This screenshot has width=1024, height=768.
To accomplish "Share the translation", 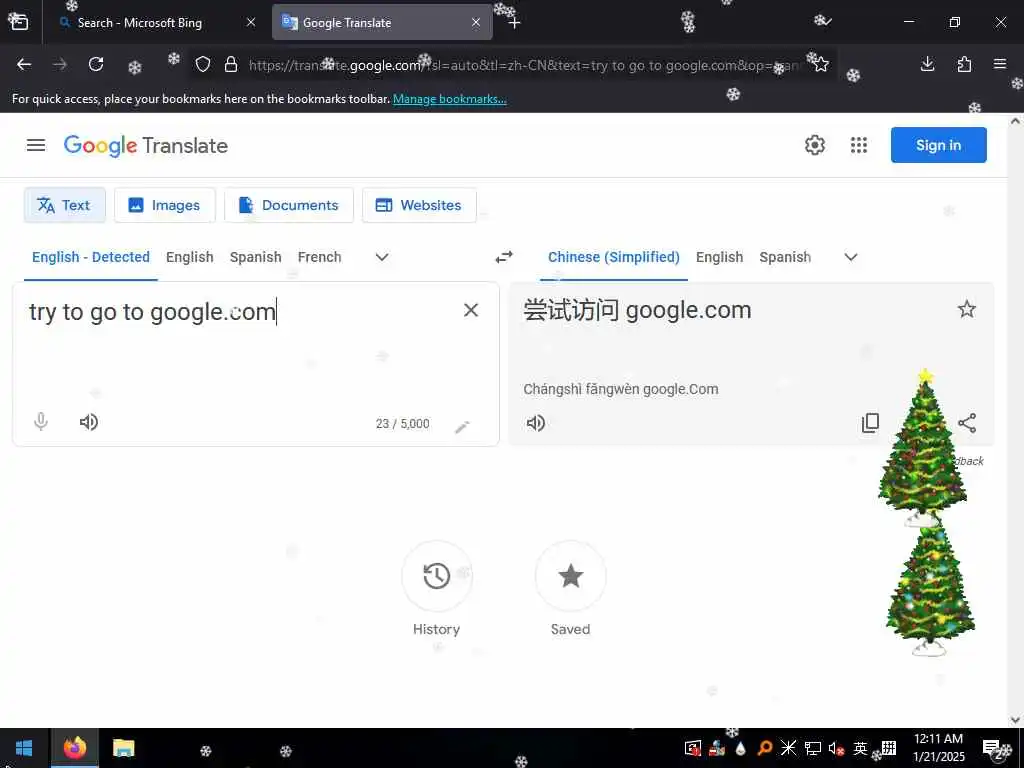I will coord(967,423).
